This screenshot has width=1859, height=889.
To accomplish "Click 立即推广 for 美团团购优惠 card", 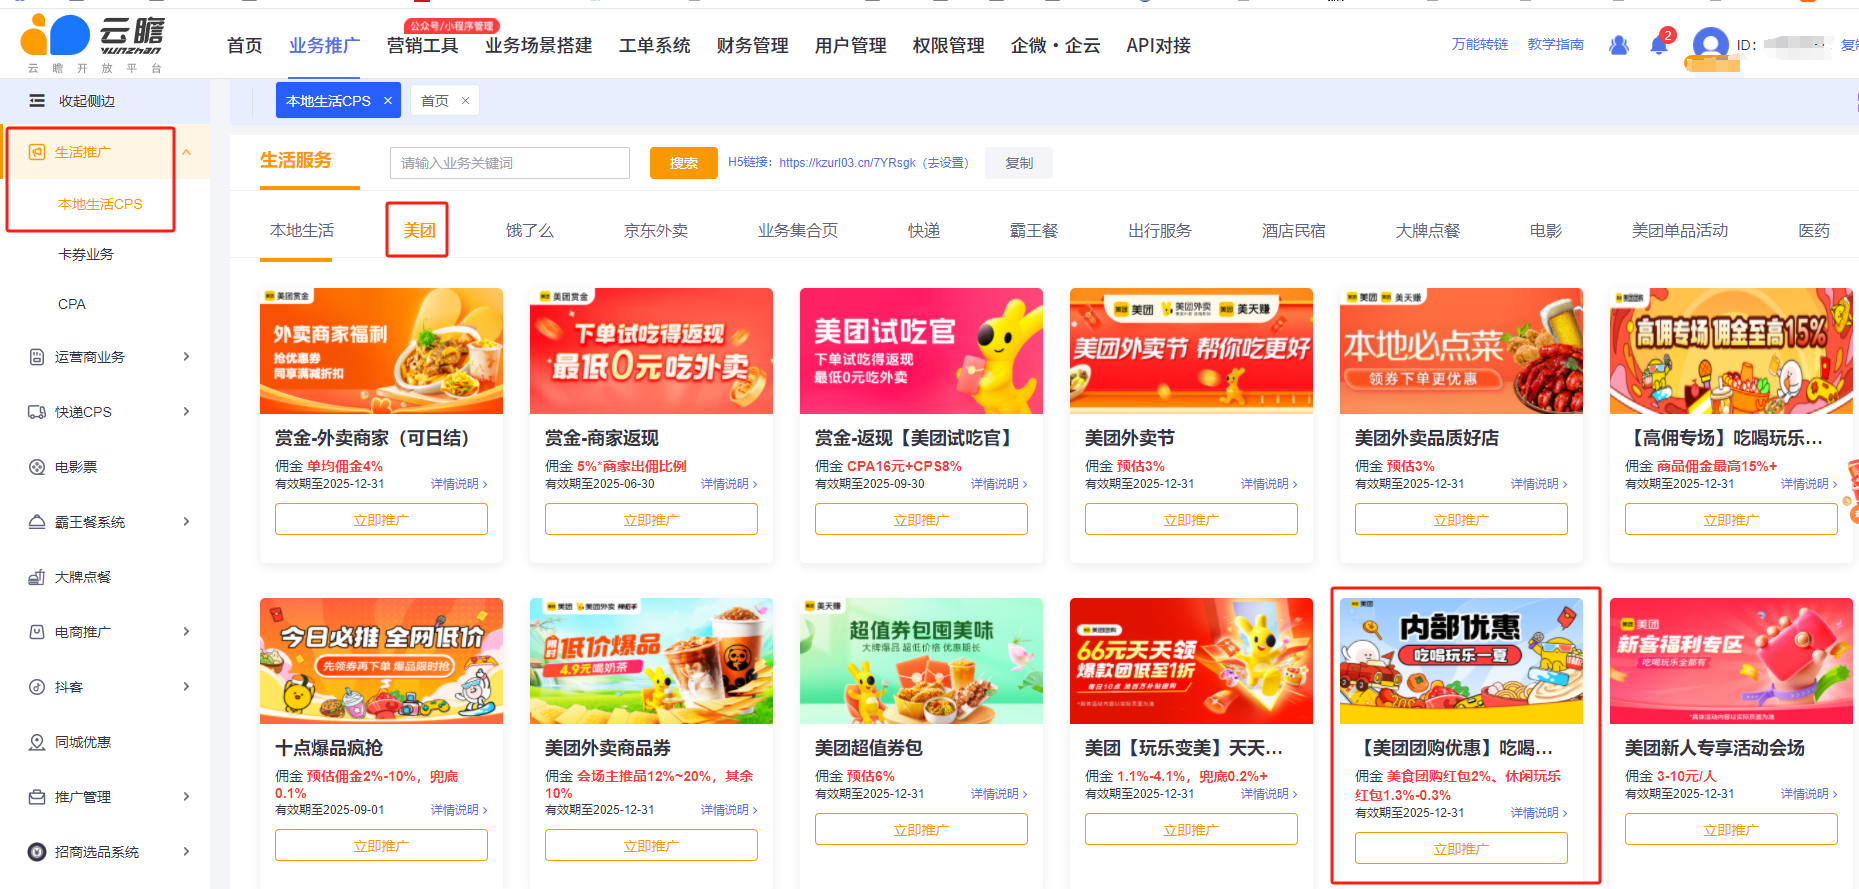I will click(x=1461, y=848).
